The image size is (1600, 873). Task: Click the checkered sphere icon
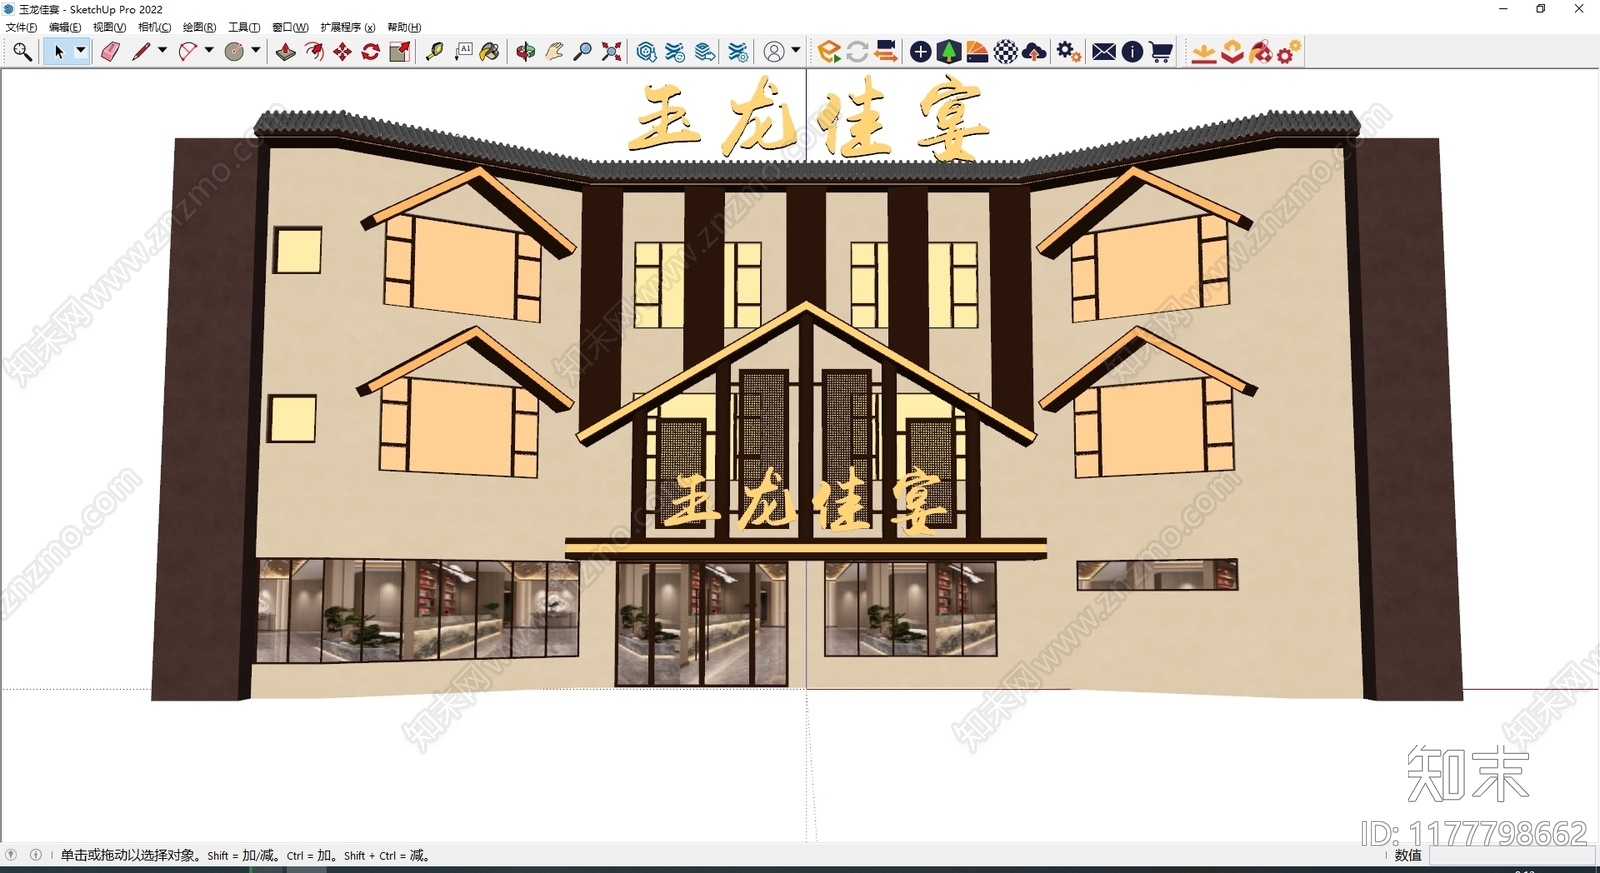[x=1006, y=52]
